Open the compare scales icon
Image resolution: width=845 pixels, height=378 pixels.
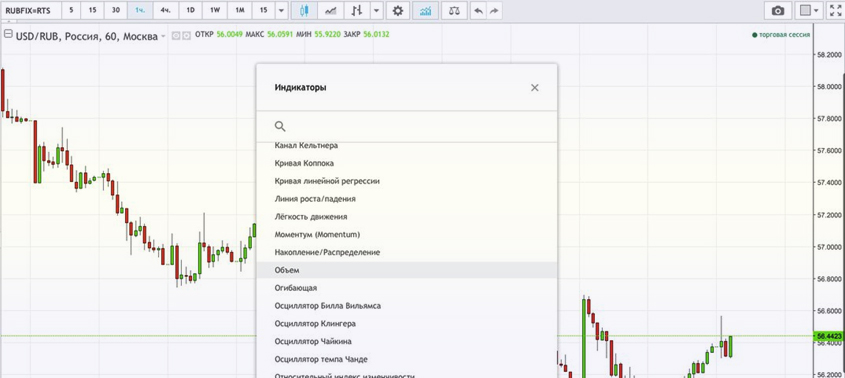tap(454, 10)
